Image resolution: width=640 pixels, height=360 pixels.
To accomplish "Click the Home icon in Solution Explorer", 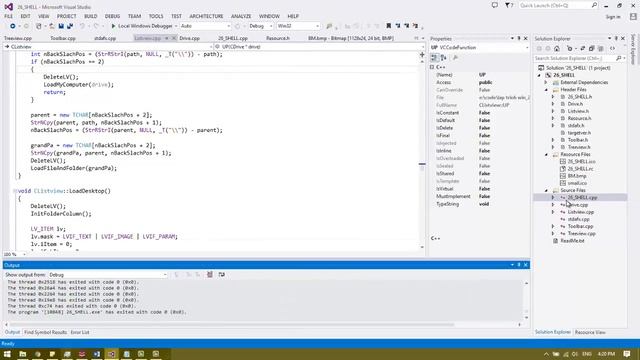I will 557,49.
